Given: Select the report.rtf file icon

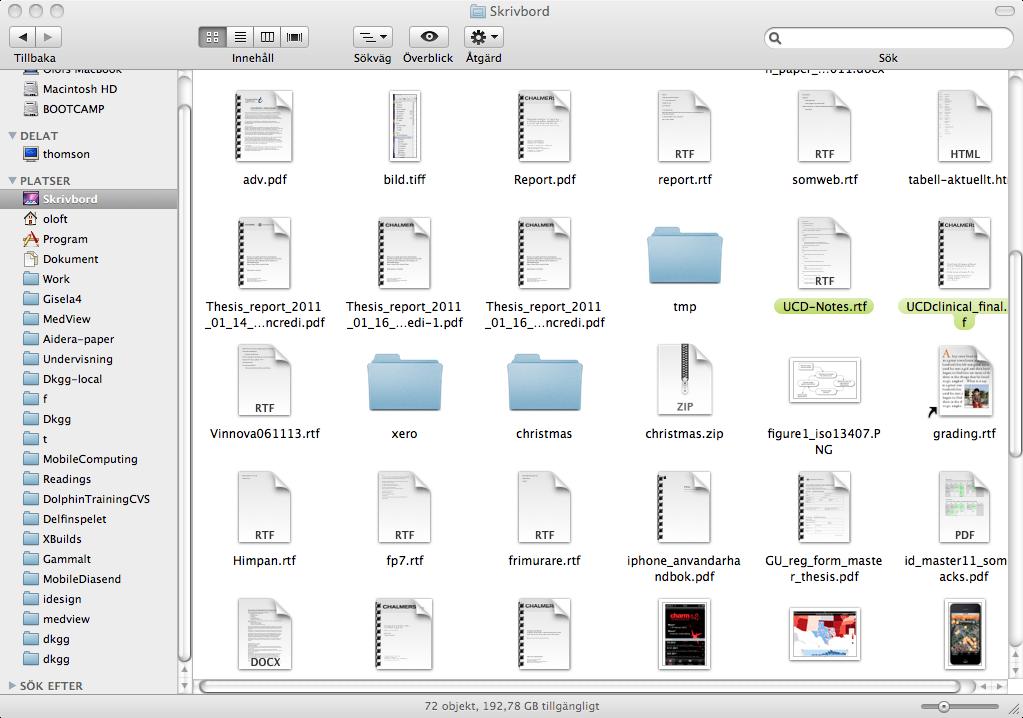Looking at the screenshot, I should [684, 126].
